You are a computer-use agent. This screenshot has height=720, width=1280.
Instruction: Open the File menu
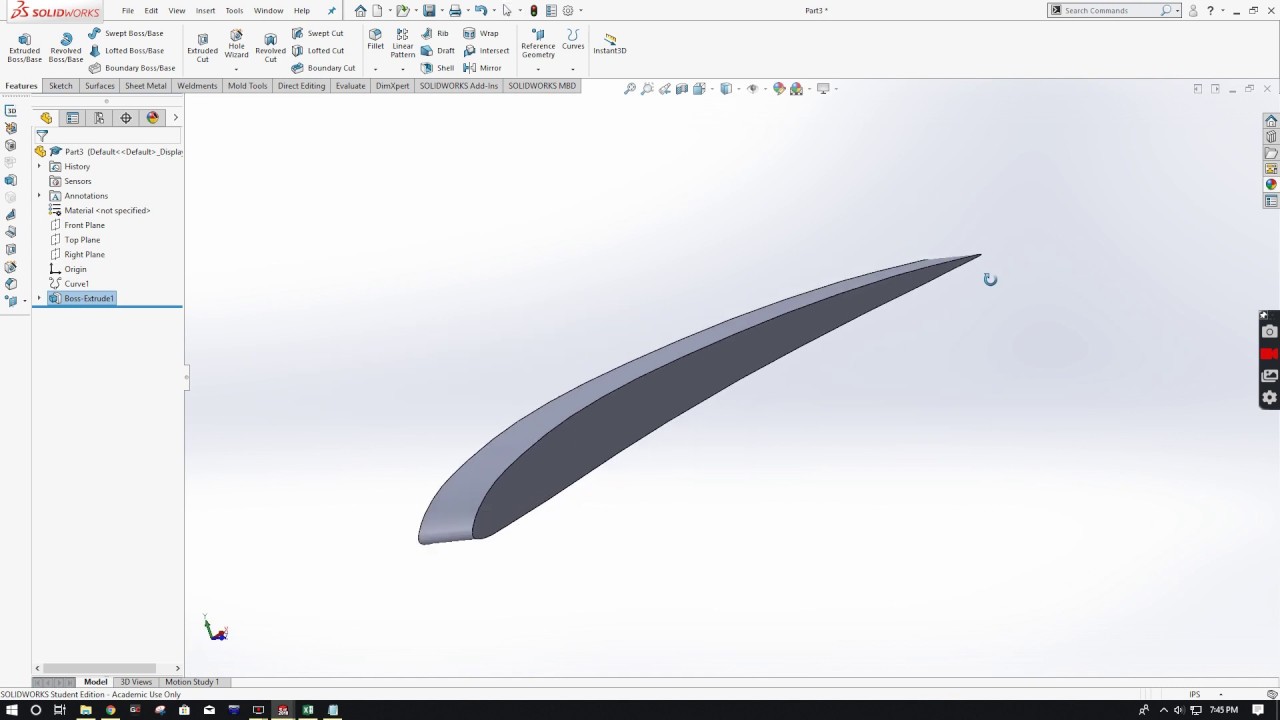click(x=128, y=10)
